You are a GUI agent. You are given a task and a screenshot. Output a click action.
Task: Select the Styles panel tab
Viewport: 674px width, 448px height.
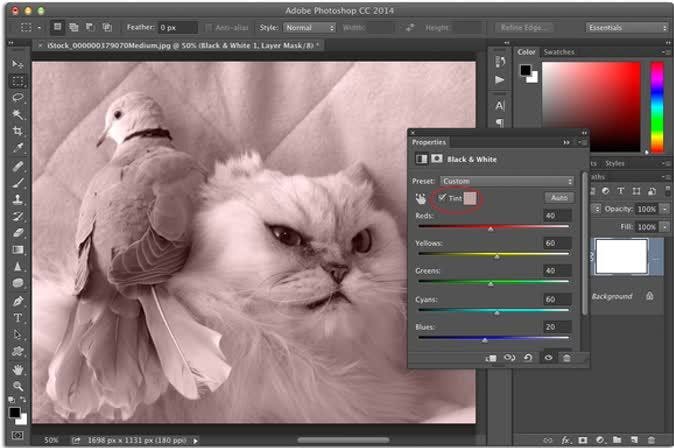[615, 163]
